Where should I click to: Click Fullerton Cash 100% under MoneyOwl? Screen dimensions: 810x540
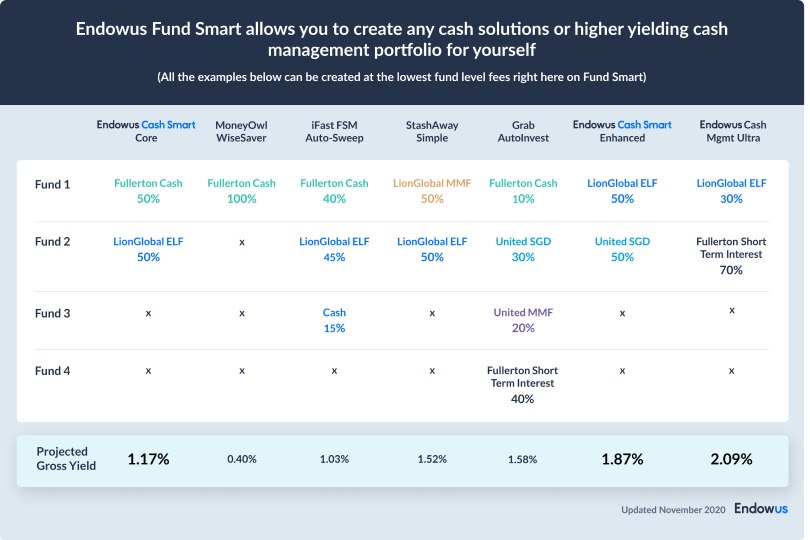coord(241,191)
